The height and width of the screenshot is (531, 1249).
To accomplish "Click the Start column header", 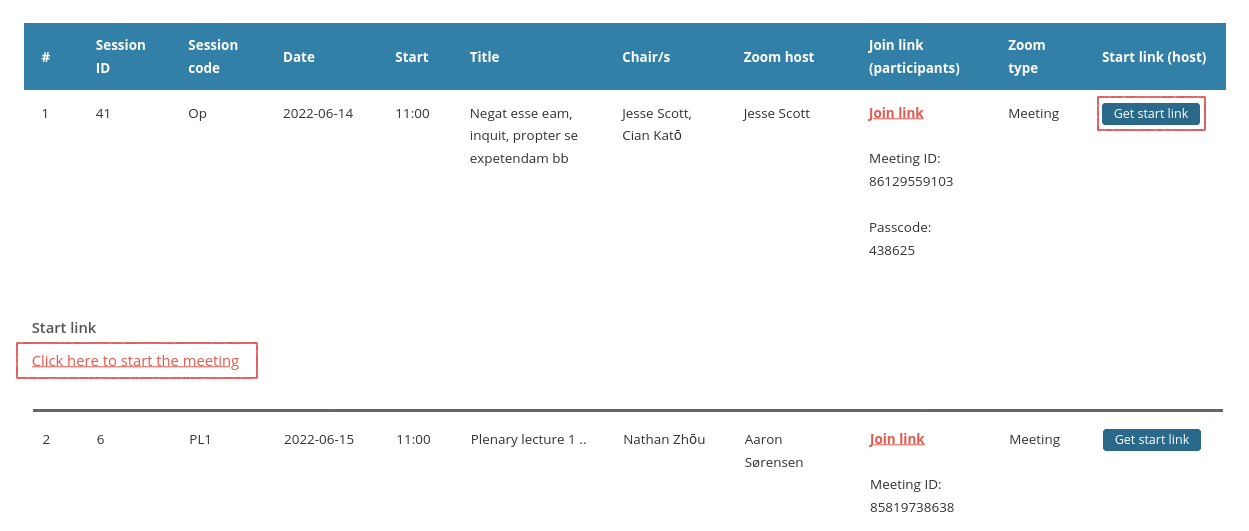I will point(411,57).
